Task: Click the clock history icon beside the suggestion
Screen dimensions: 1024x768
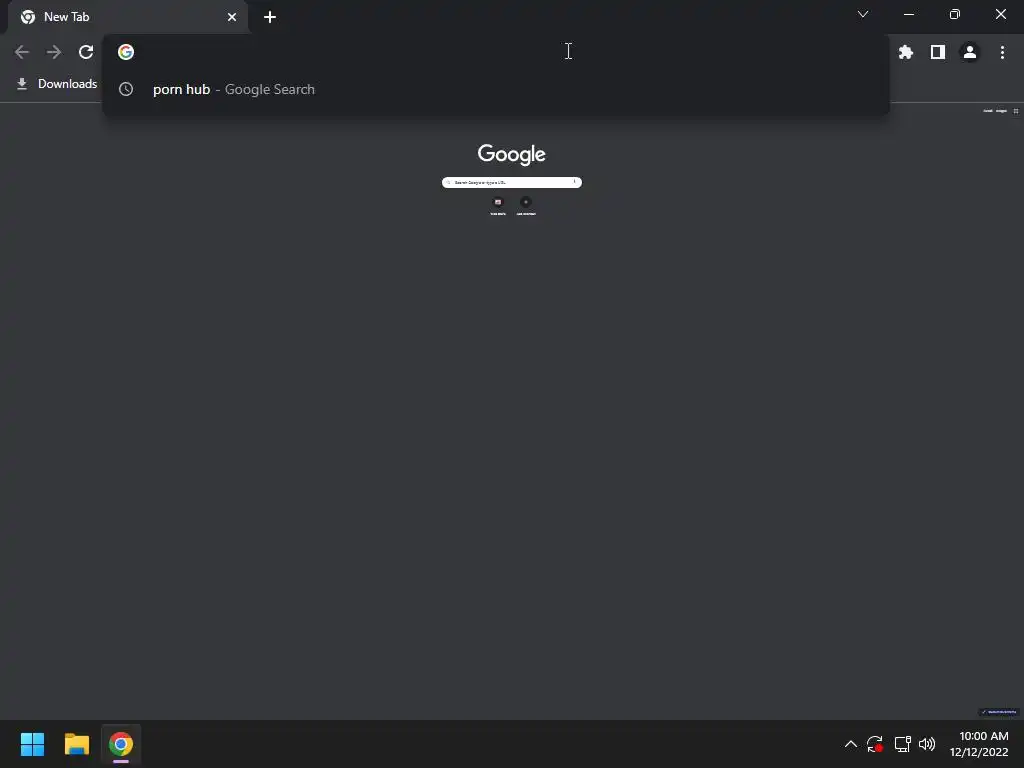Action: (x=126, y=89)
